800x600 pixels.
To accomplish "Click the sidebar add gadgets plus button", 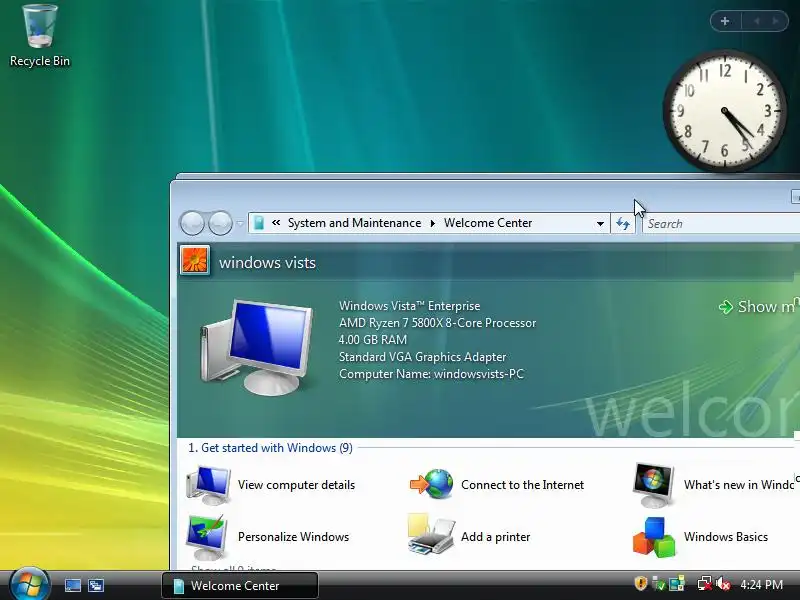I will pos(724,21).
